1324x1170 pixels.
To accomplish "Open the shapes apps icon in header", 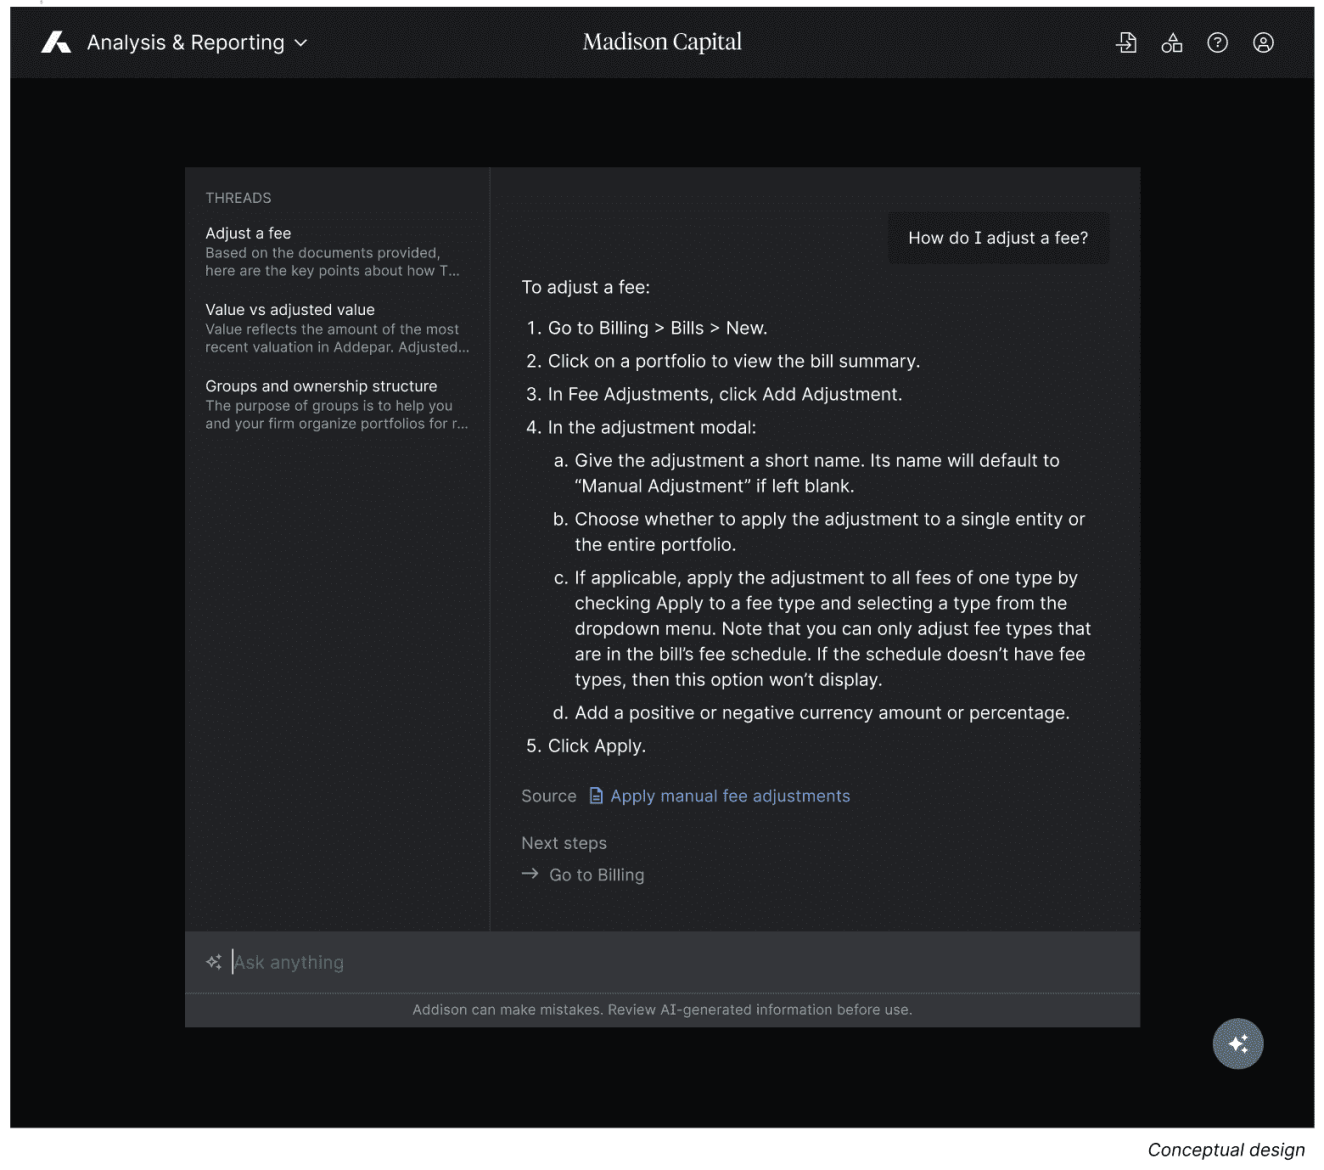I will click(1172, 42).
